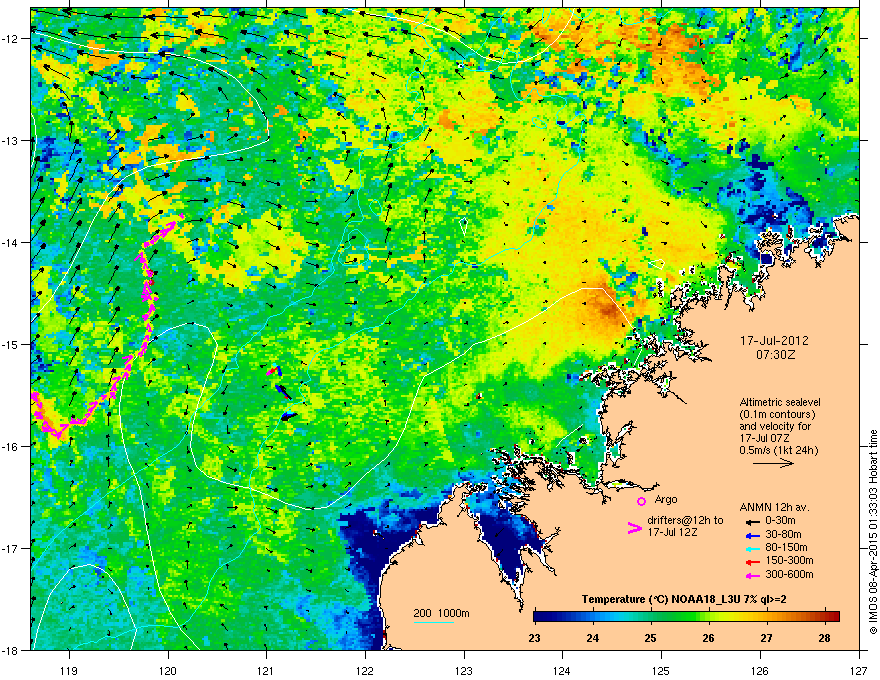This screenshot has width=880, height=680.
Task: Click longitude label 119 on bottom axis
Action: [x=69, y=670]
